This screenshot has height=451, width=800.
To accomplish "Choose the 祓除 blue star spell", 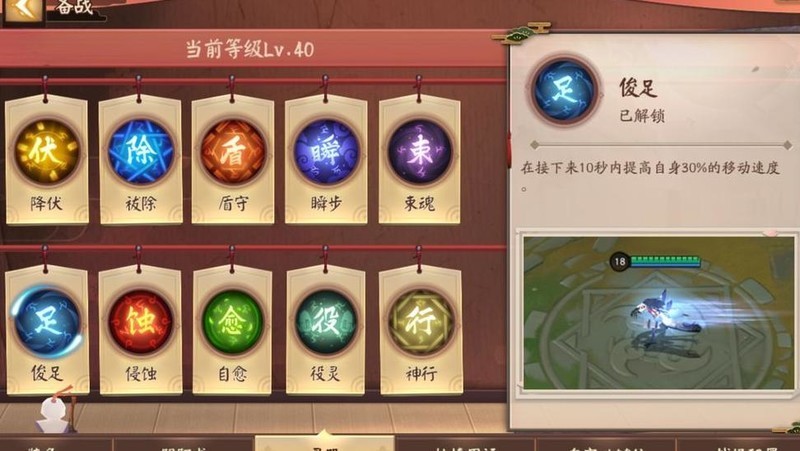I will click(x=140, y=152).
